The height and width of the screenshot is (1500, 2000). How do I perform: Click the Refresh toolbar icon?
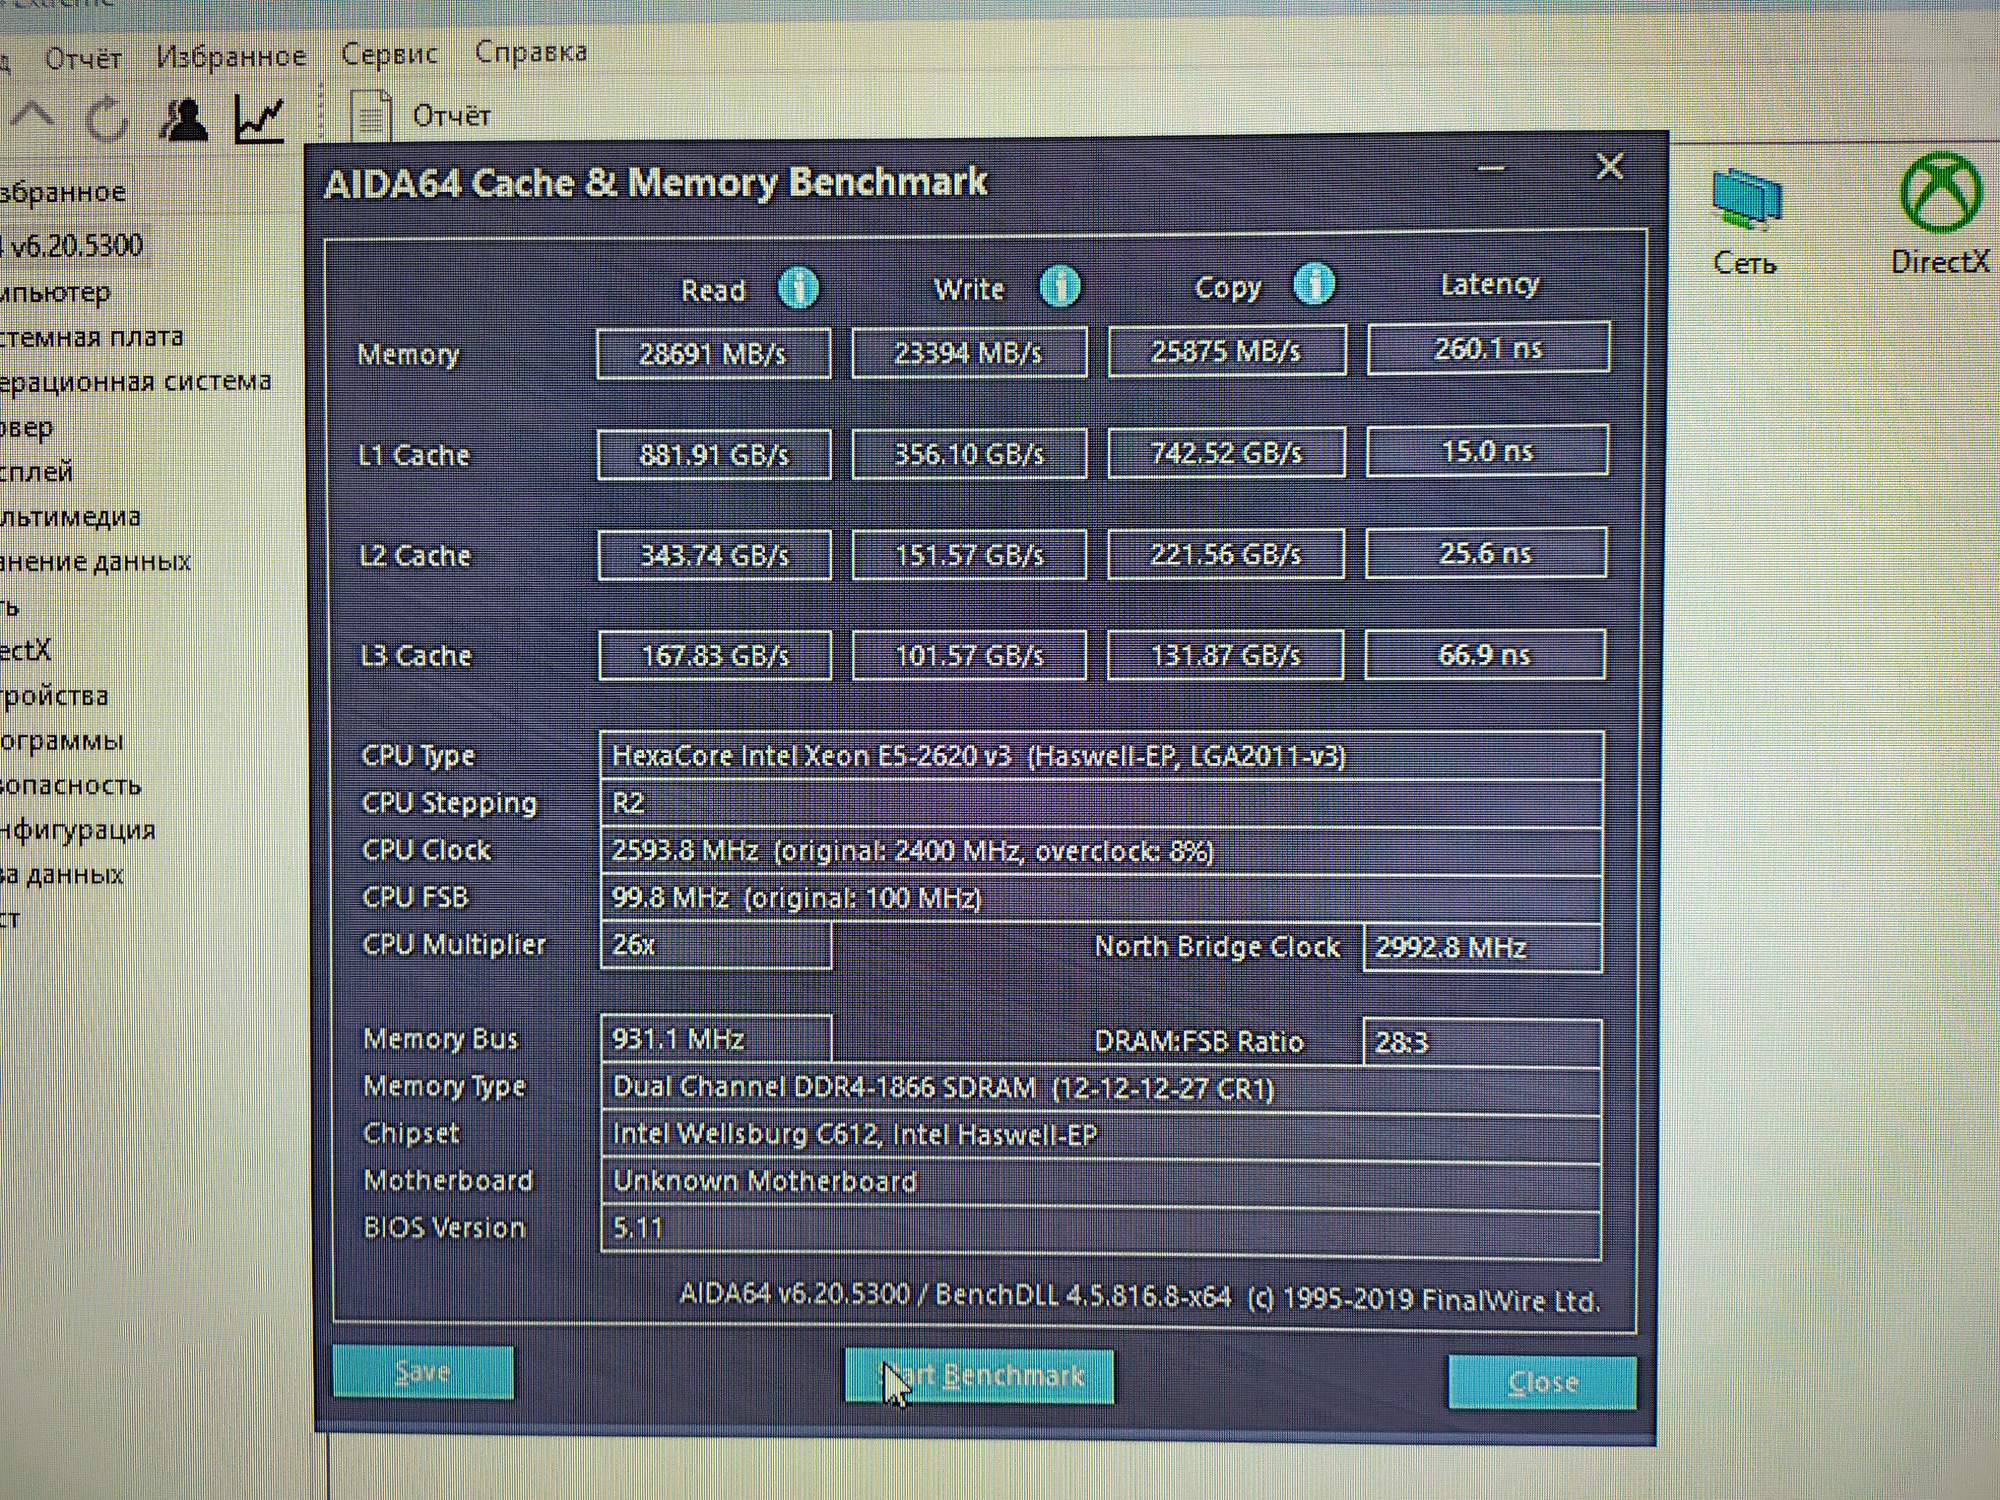pyautogui.click(x=106, y=120)
